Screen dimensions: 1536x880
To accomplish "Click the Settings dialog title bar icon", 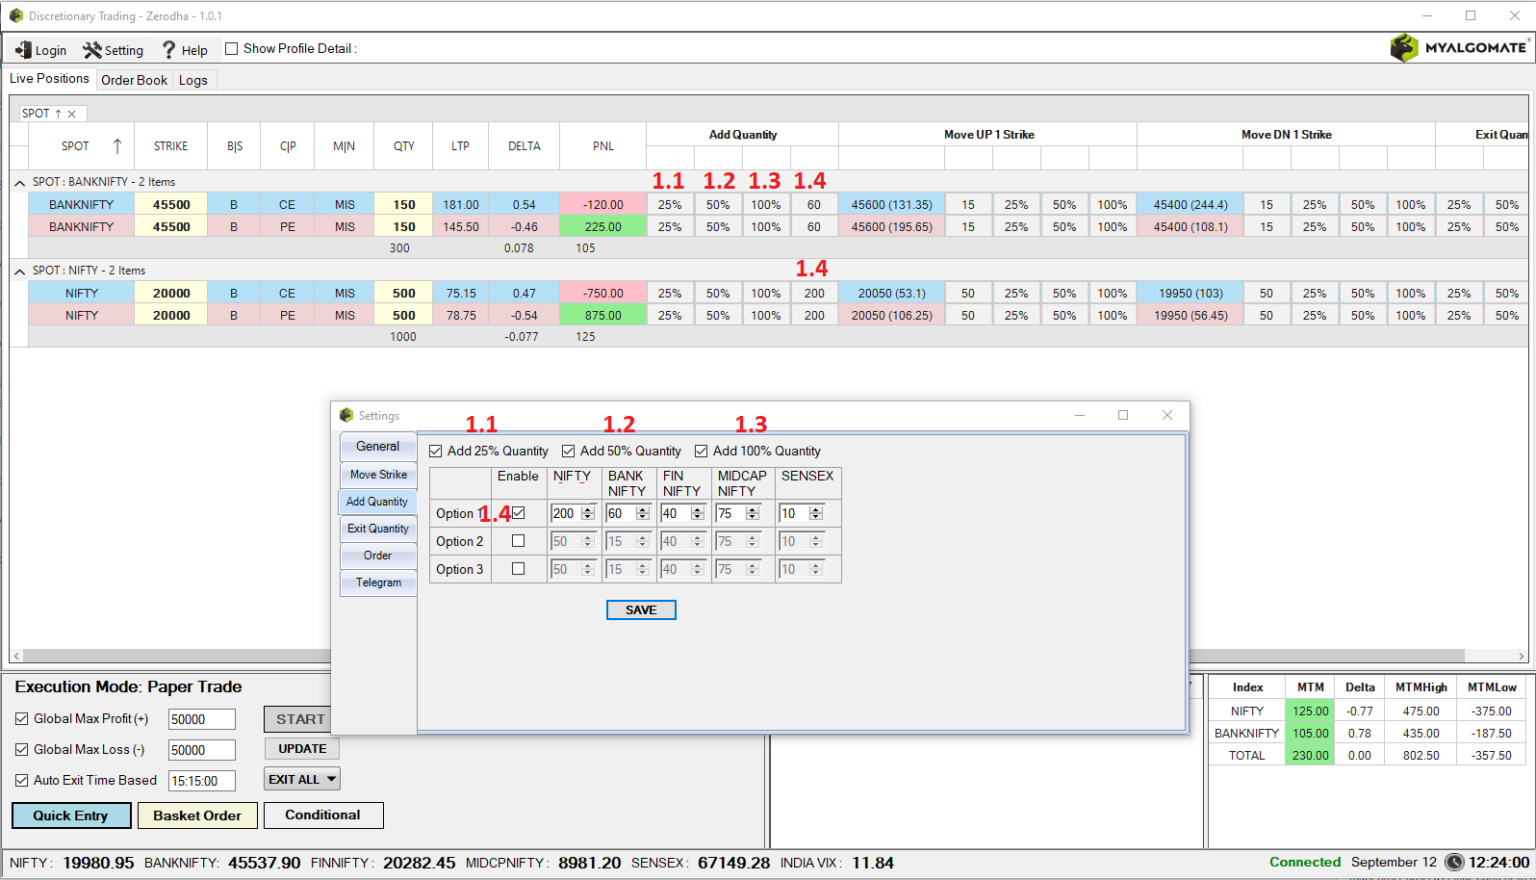I will click(346, 415).
